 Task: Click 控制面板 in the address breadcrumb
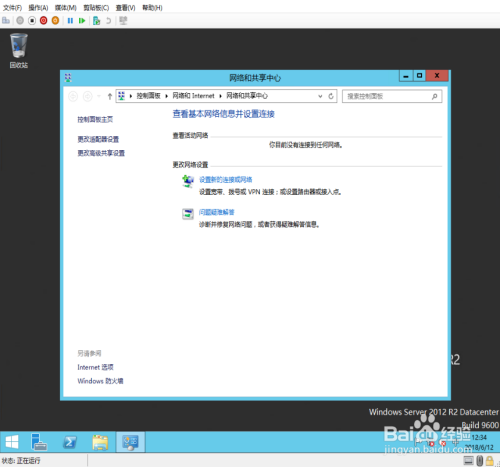tap(149, 96)
